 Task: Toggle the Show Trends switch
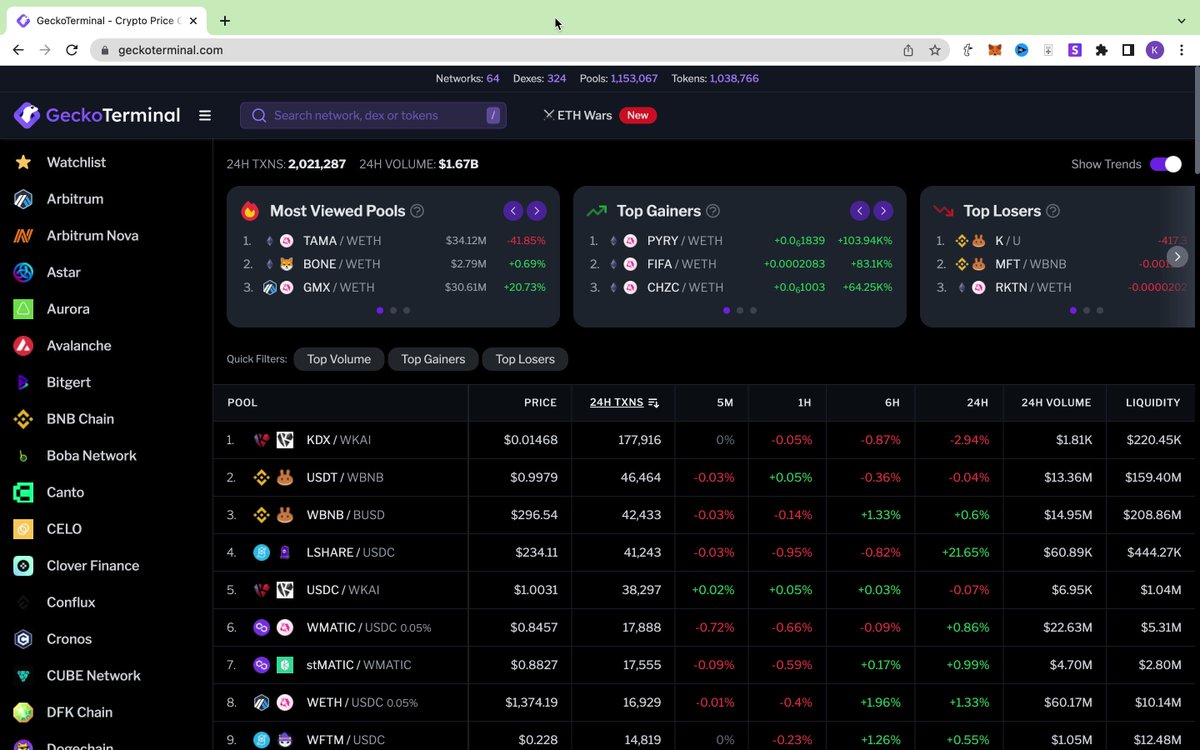(x=1166, y=164)
